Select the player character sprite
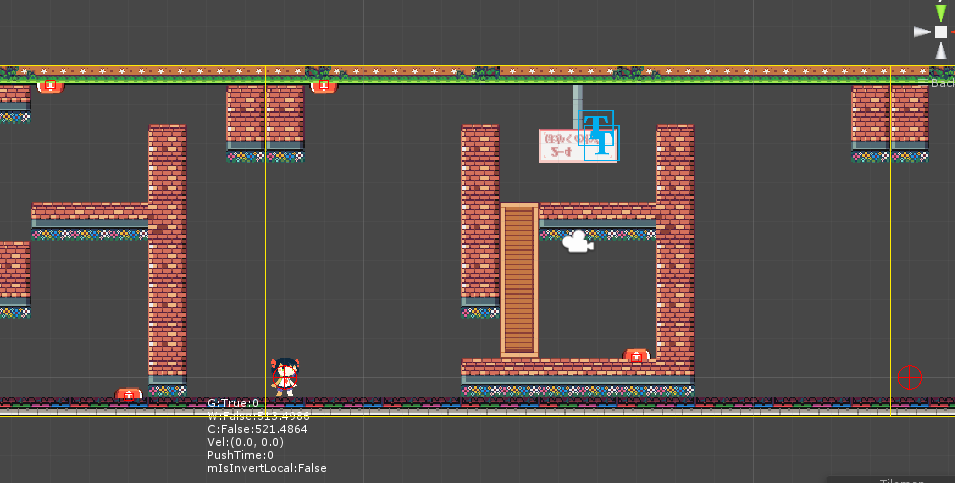This screenshot has width=955, height=483. tap(284, 377)
